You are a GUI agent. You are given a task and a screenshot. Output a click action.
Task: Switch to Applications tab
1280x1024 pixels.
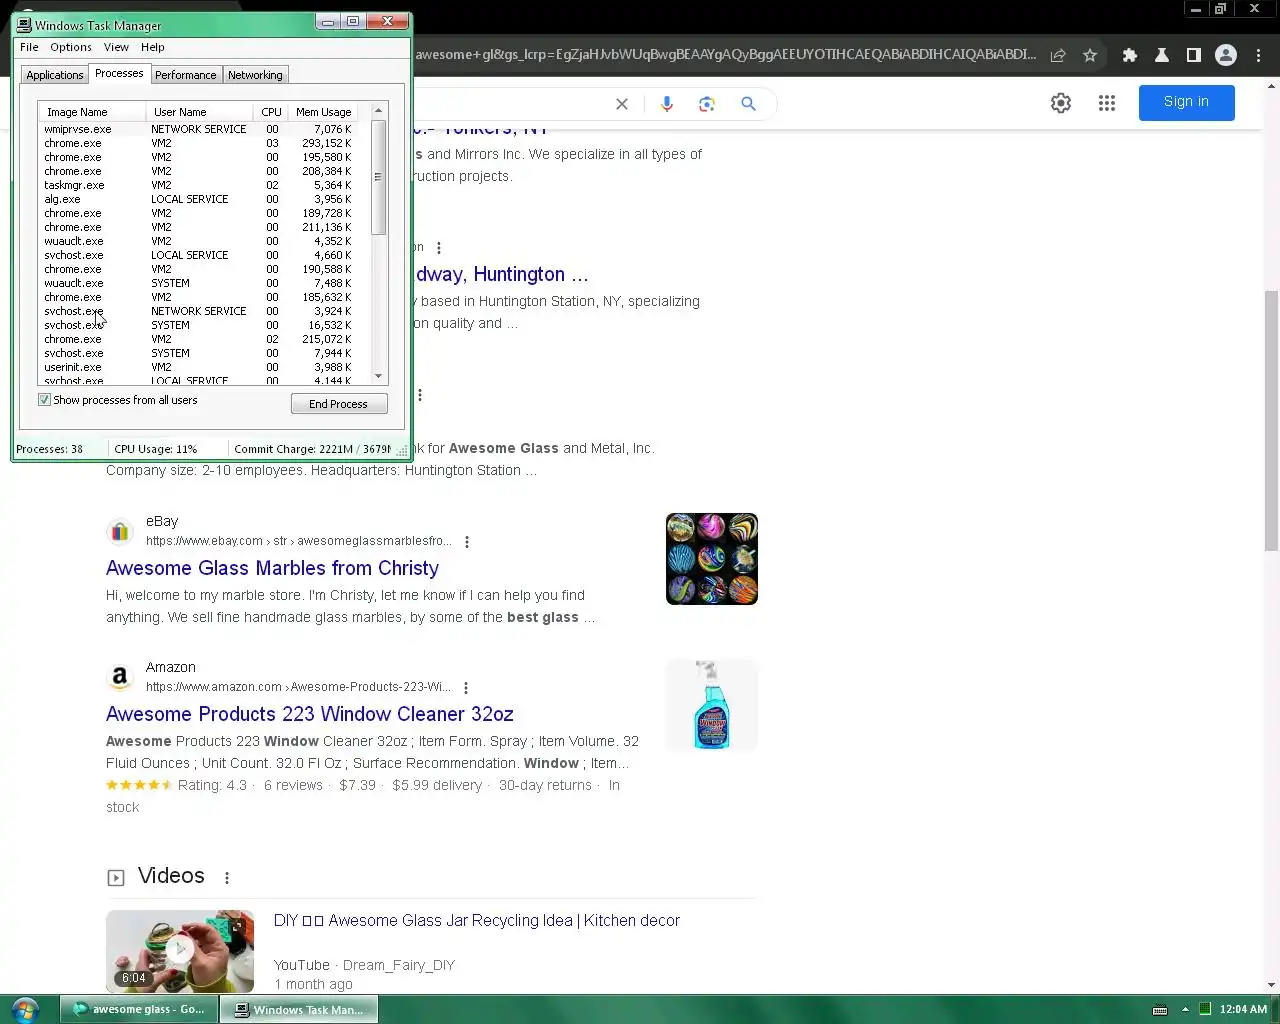55,75
